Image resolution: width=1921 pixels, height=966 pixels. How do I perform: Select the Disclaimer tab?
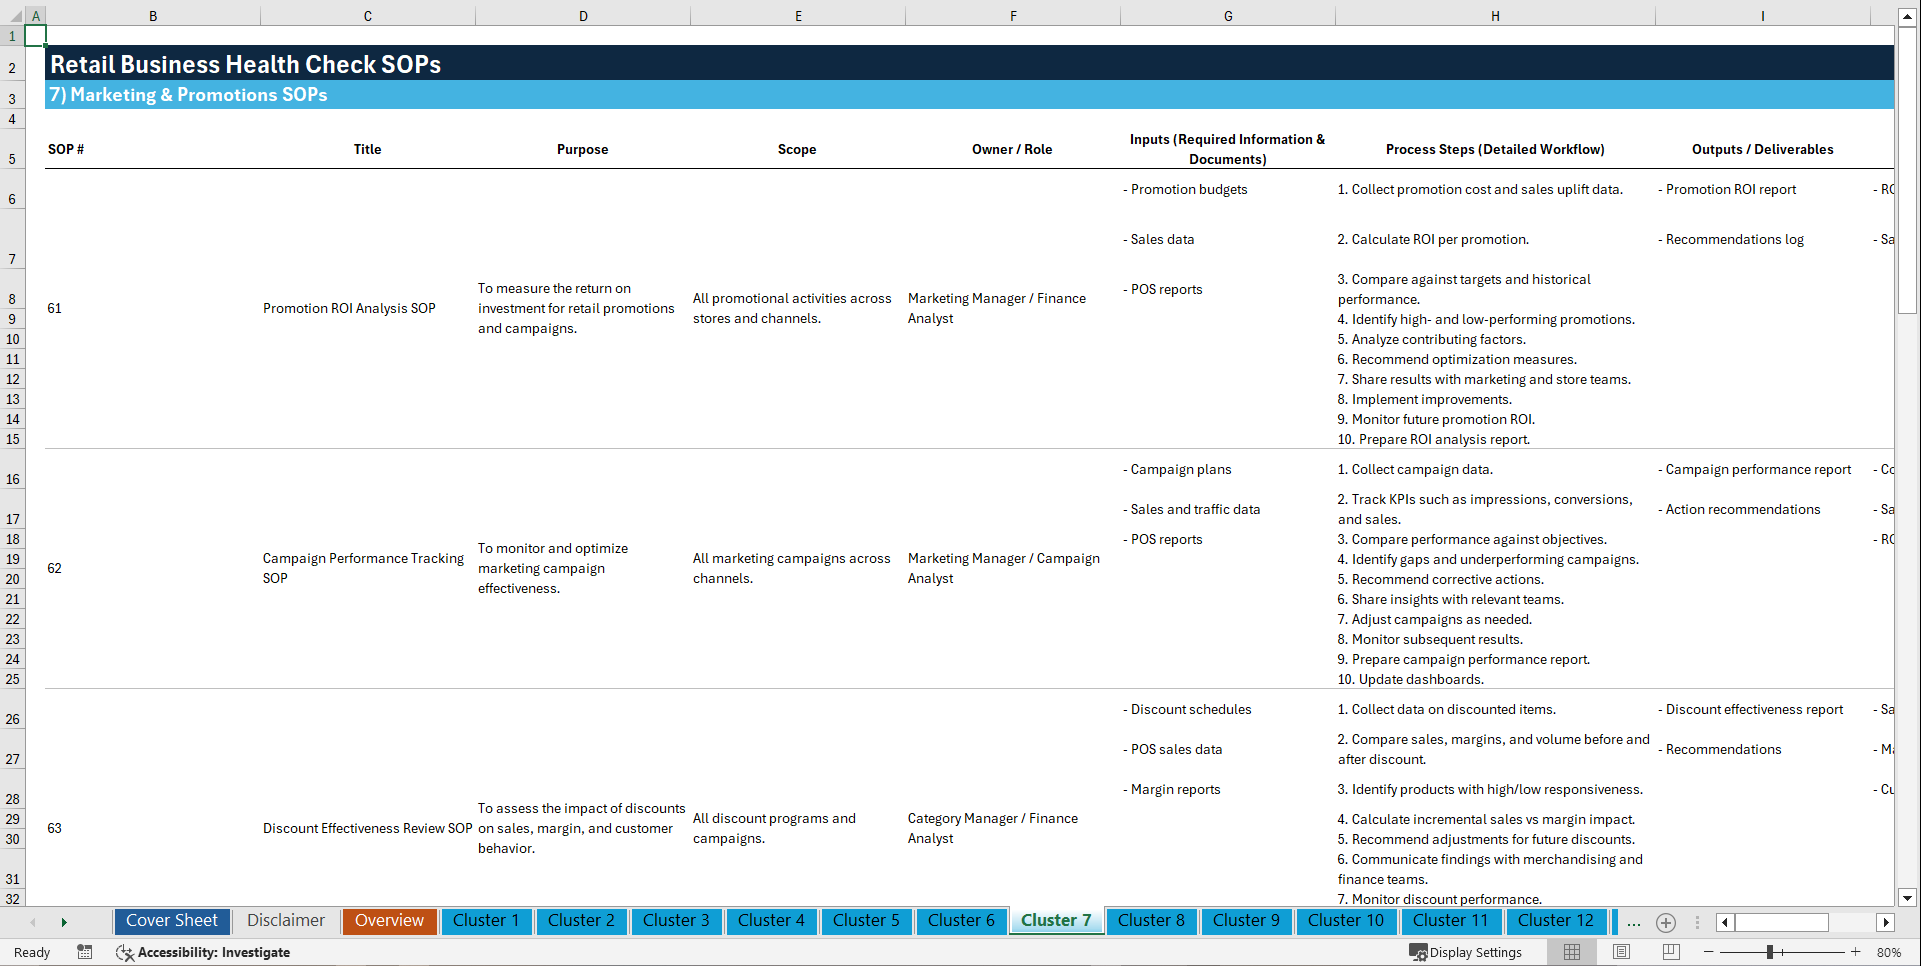285,921
